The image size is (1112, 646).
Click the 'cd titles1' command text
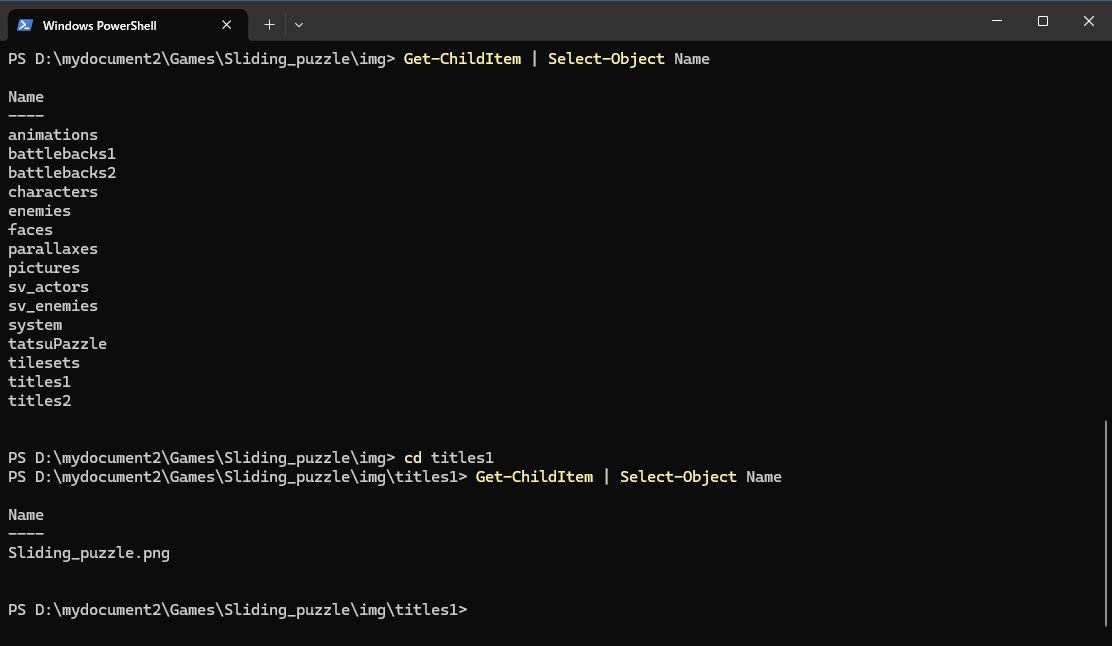tap(449, 458)
